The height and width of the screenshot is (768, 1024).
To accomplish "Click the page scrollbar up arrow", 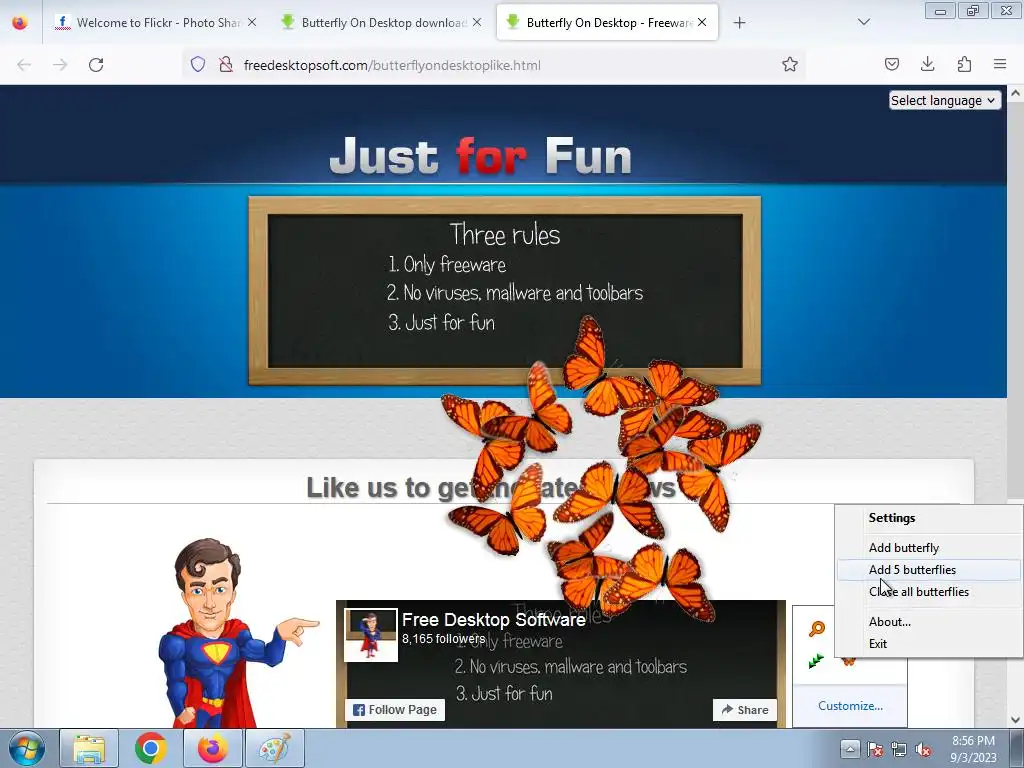I will (x=1016, y=93).
